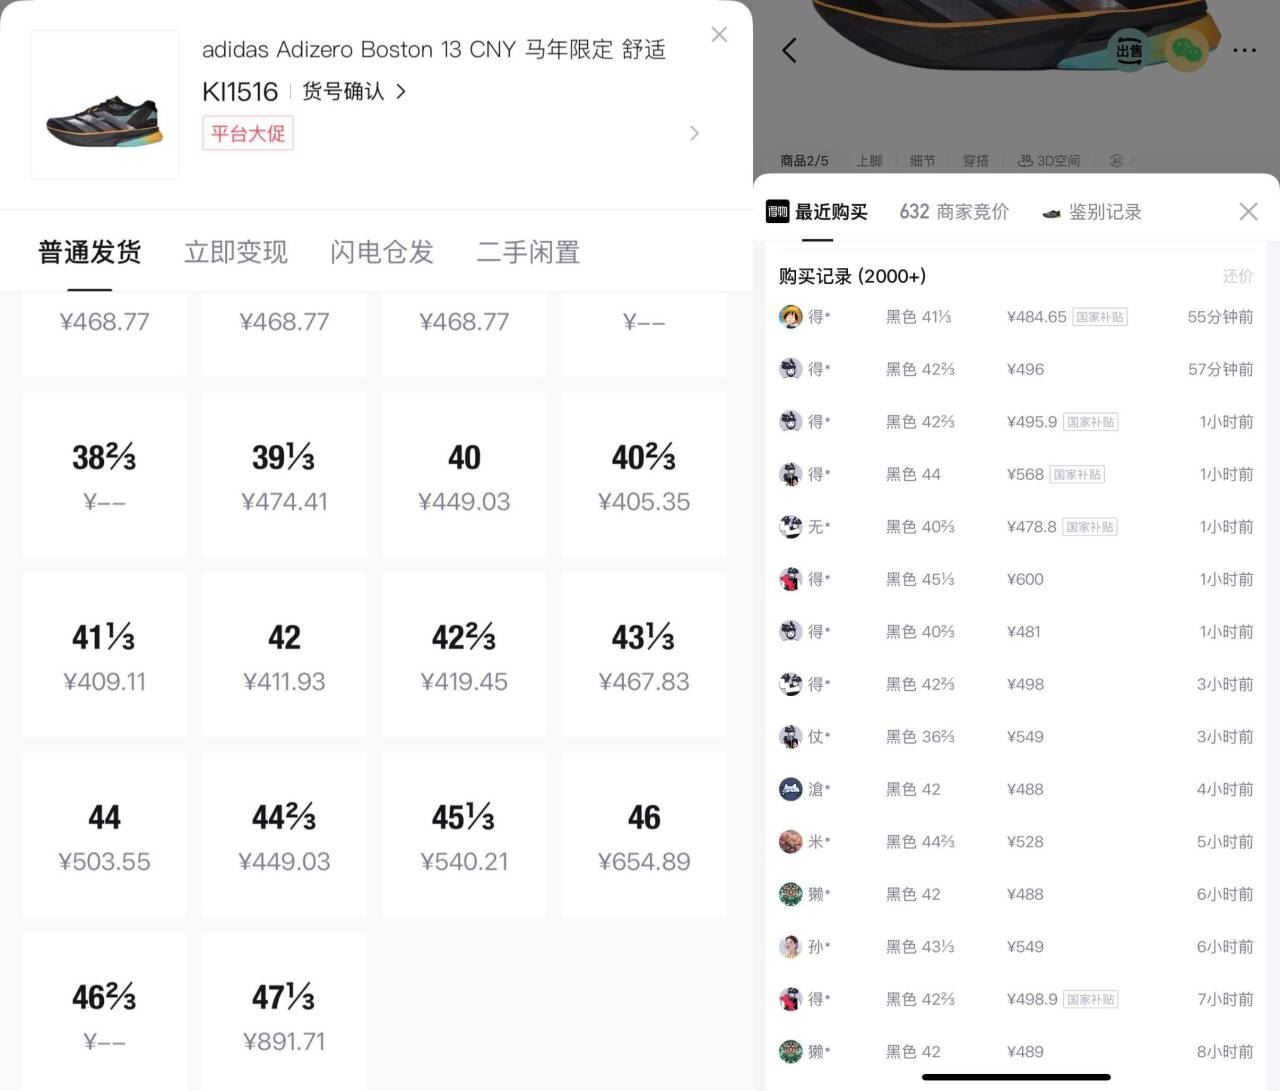Open the 3D空间 view icon
This screenshot has width=1280, height=1091.
click(1048, 160)
